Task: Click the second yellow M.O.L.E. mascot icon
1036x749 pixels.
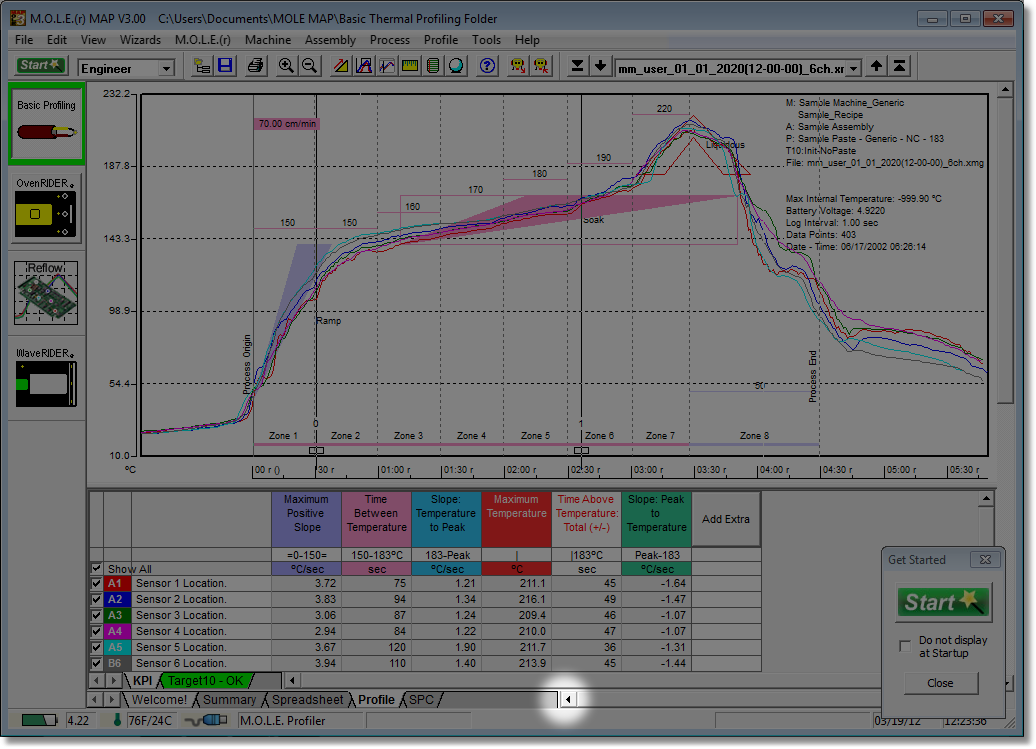Action: (x=541, y=66)
